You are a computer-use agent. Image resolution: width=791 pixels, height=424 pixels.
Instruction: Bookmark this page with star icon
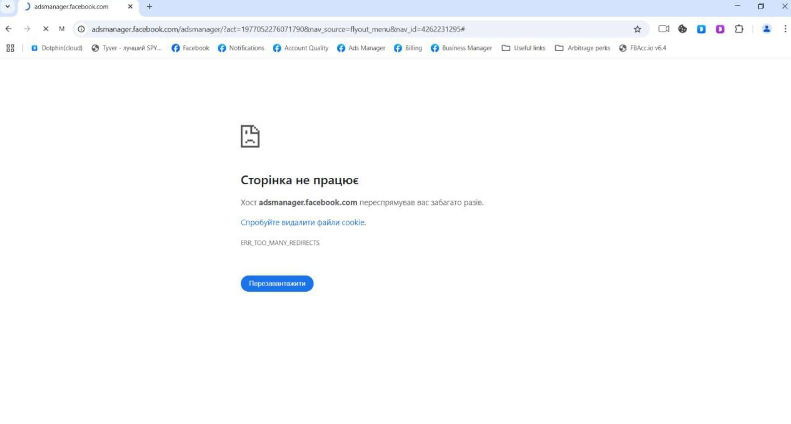pos(637,29)
